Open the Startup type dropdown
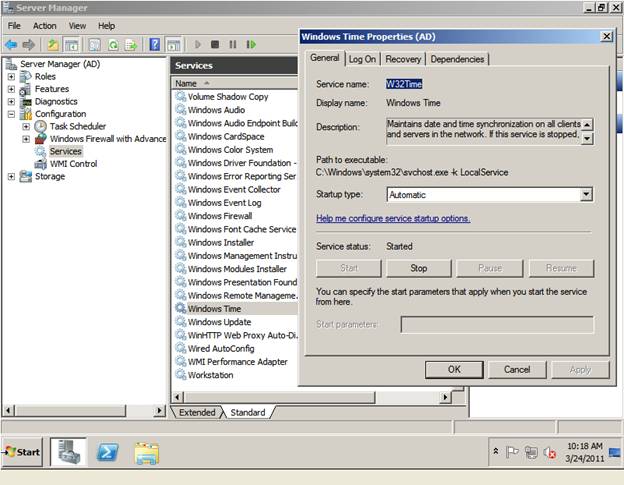Image resolution: width=624 pixels, height=485 pixels. 586,195
